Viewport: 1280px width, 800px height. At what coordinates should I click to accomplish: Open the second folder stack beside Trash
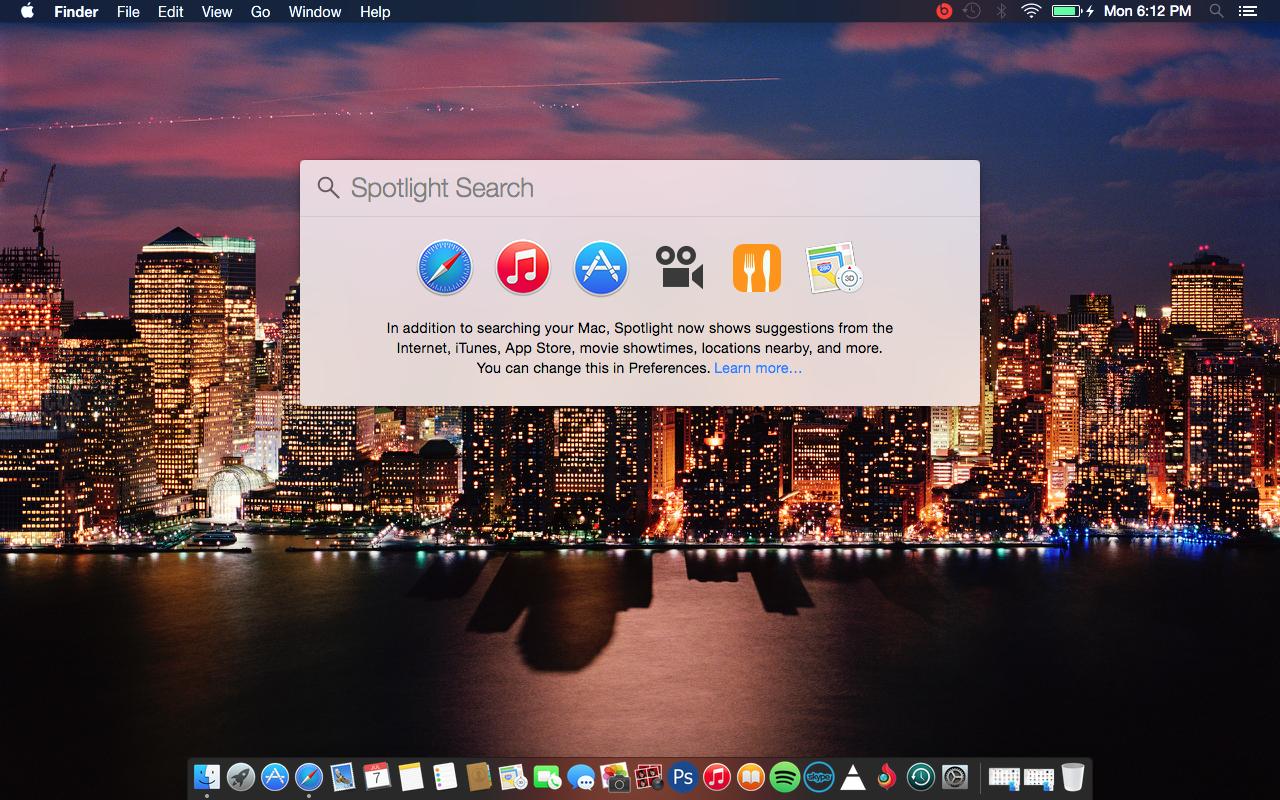(x=1039, y=776)
